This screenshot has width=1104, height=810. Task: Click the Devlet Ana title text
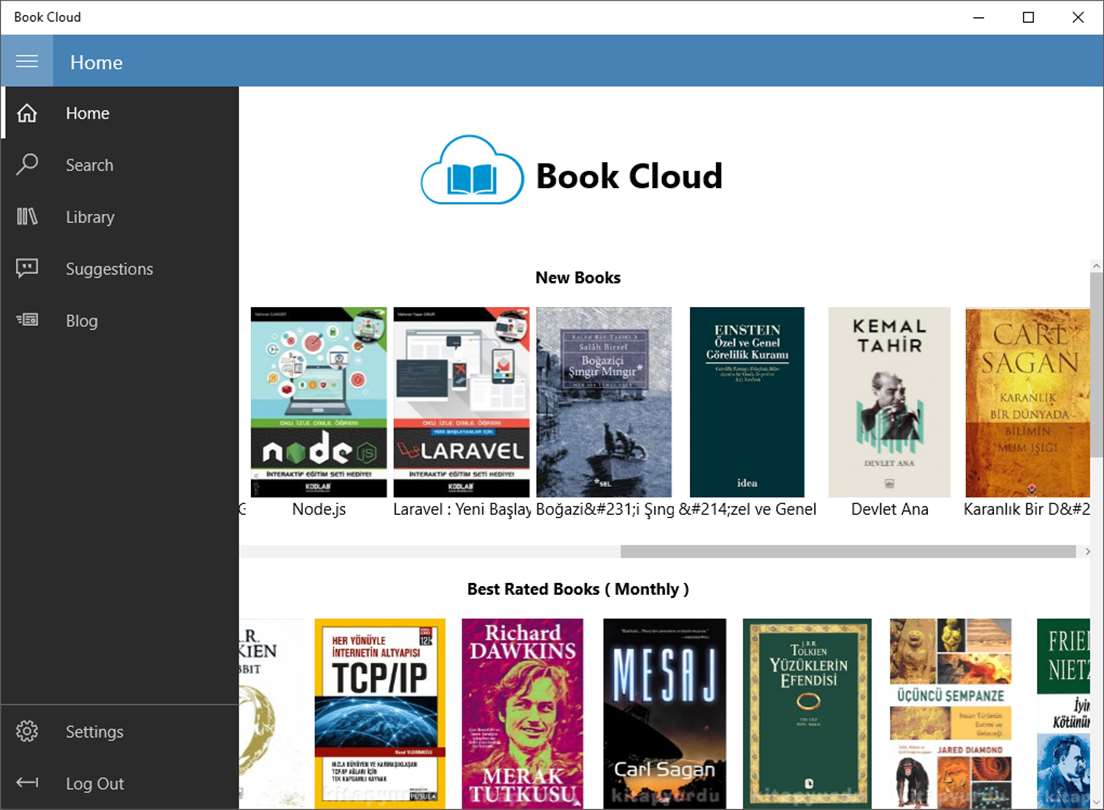pos(889,509)
